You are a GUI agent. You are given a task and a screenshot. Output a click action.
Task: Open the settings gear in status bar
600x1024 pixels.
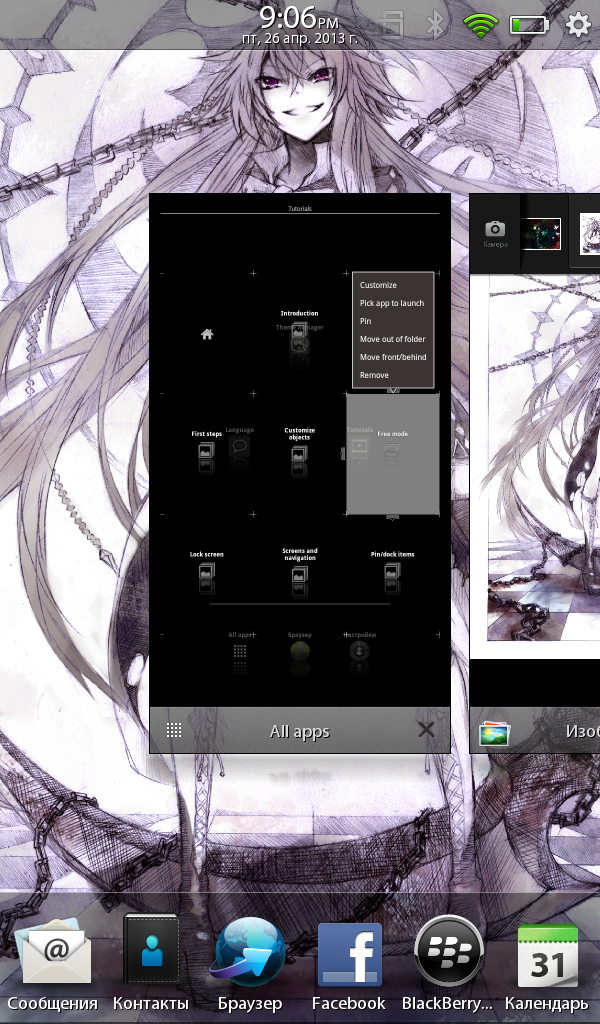coord(577,25)
